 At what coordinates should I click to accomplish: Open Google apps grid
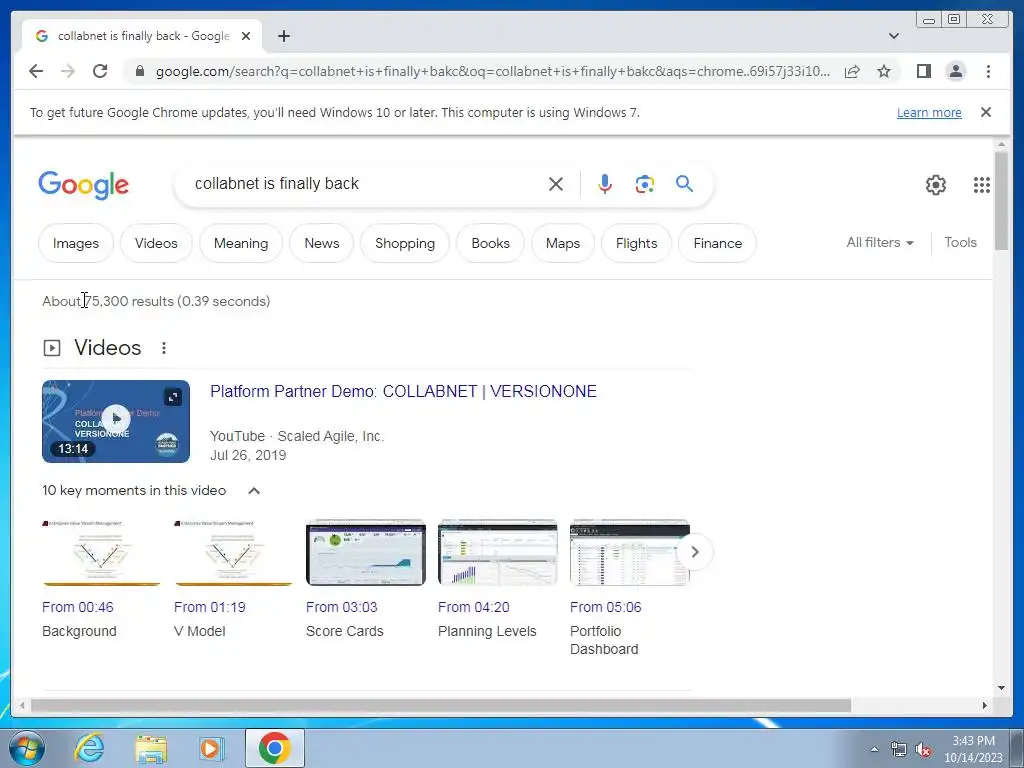(982, 185)
